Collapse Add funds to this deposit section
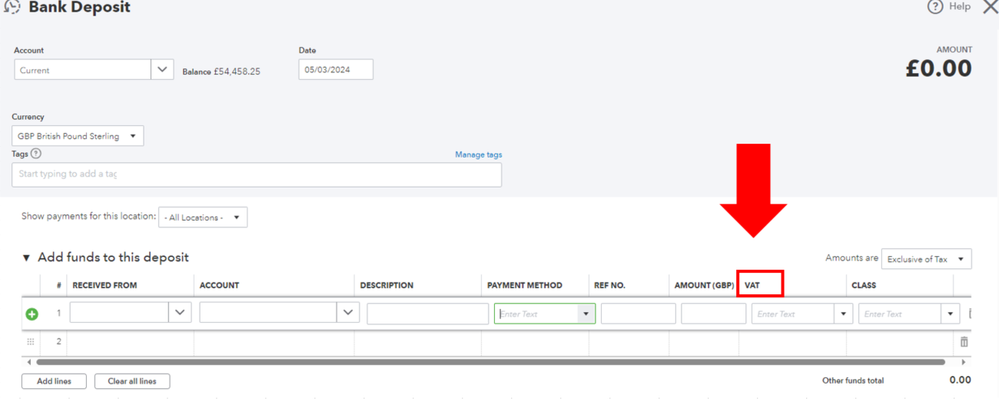This screenshot has width=999, height=399. 26,258
